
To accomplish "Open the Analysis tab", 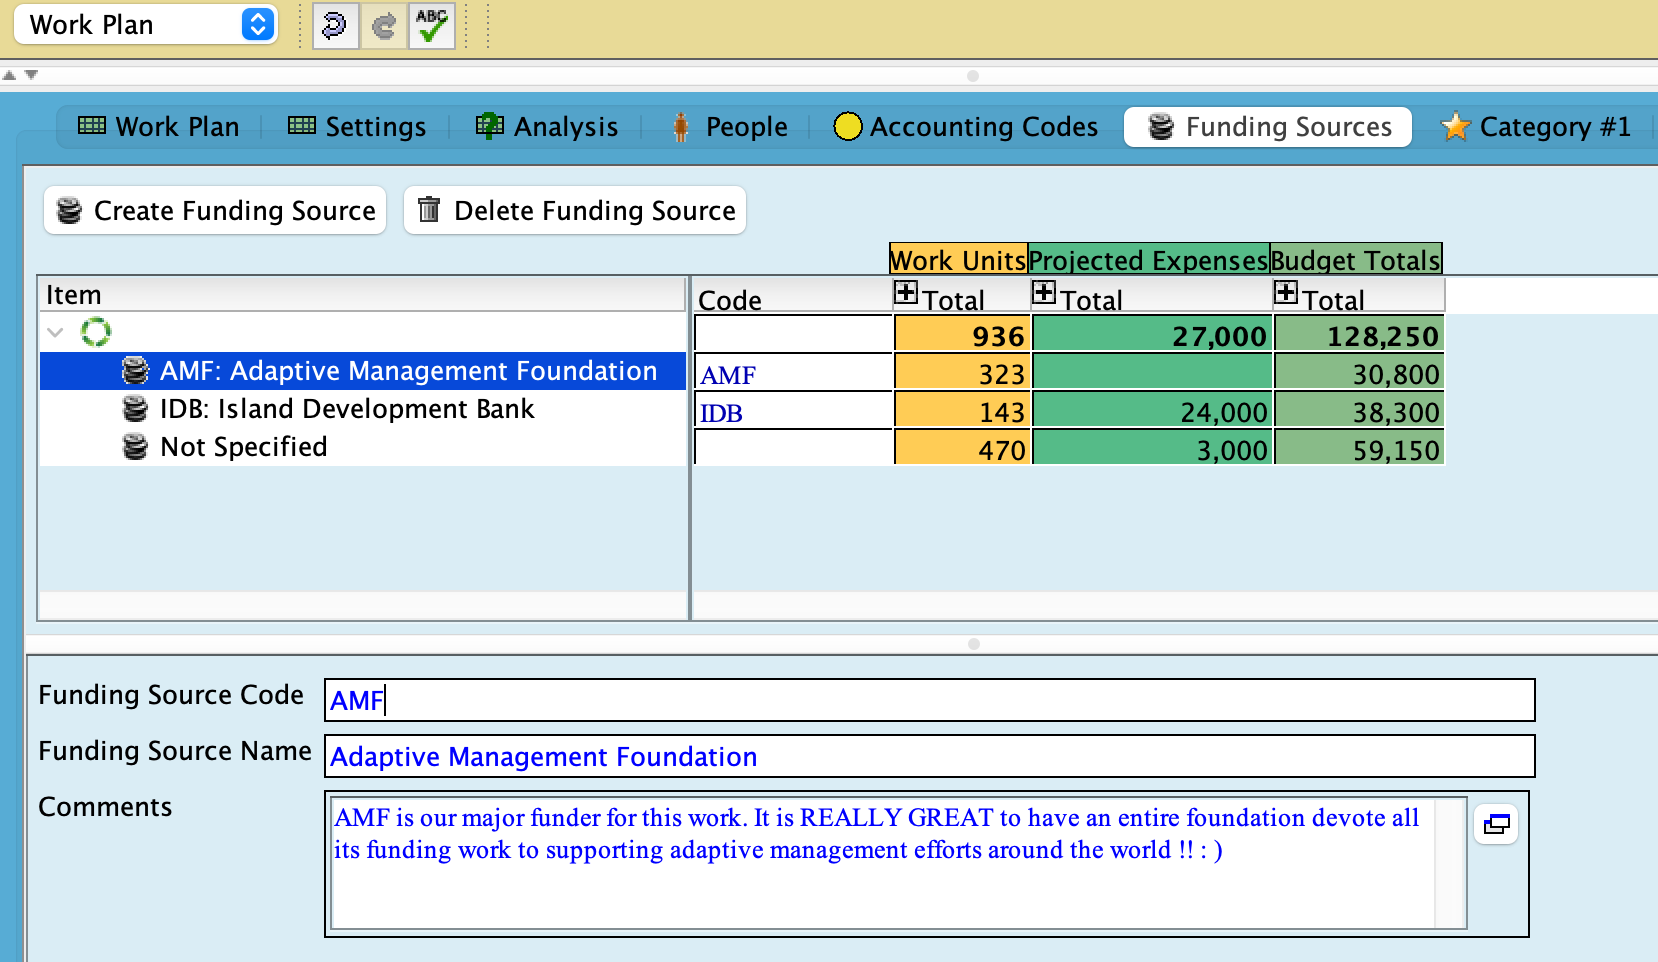I will point(547,127).
